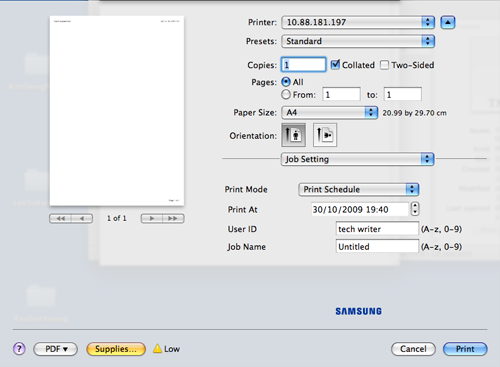Open help with question mark icon
500x367 pixels.
tap(19, 349)
